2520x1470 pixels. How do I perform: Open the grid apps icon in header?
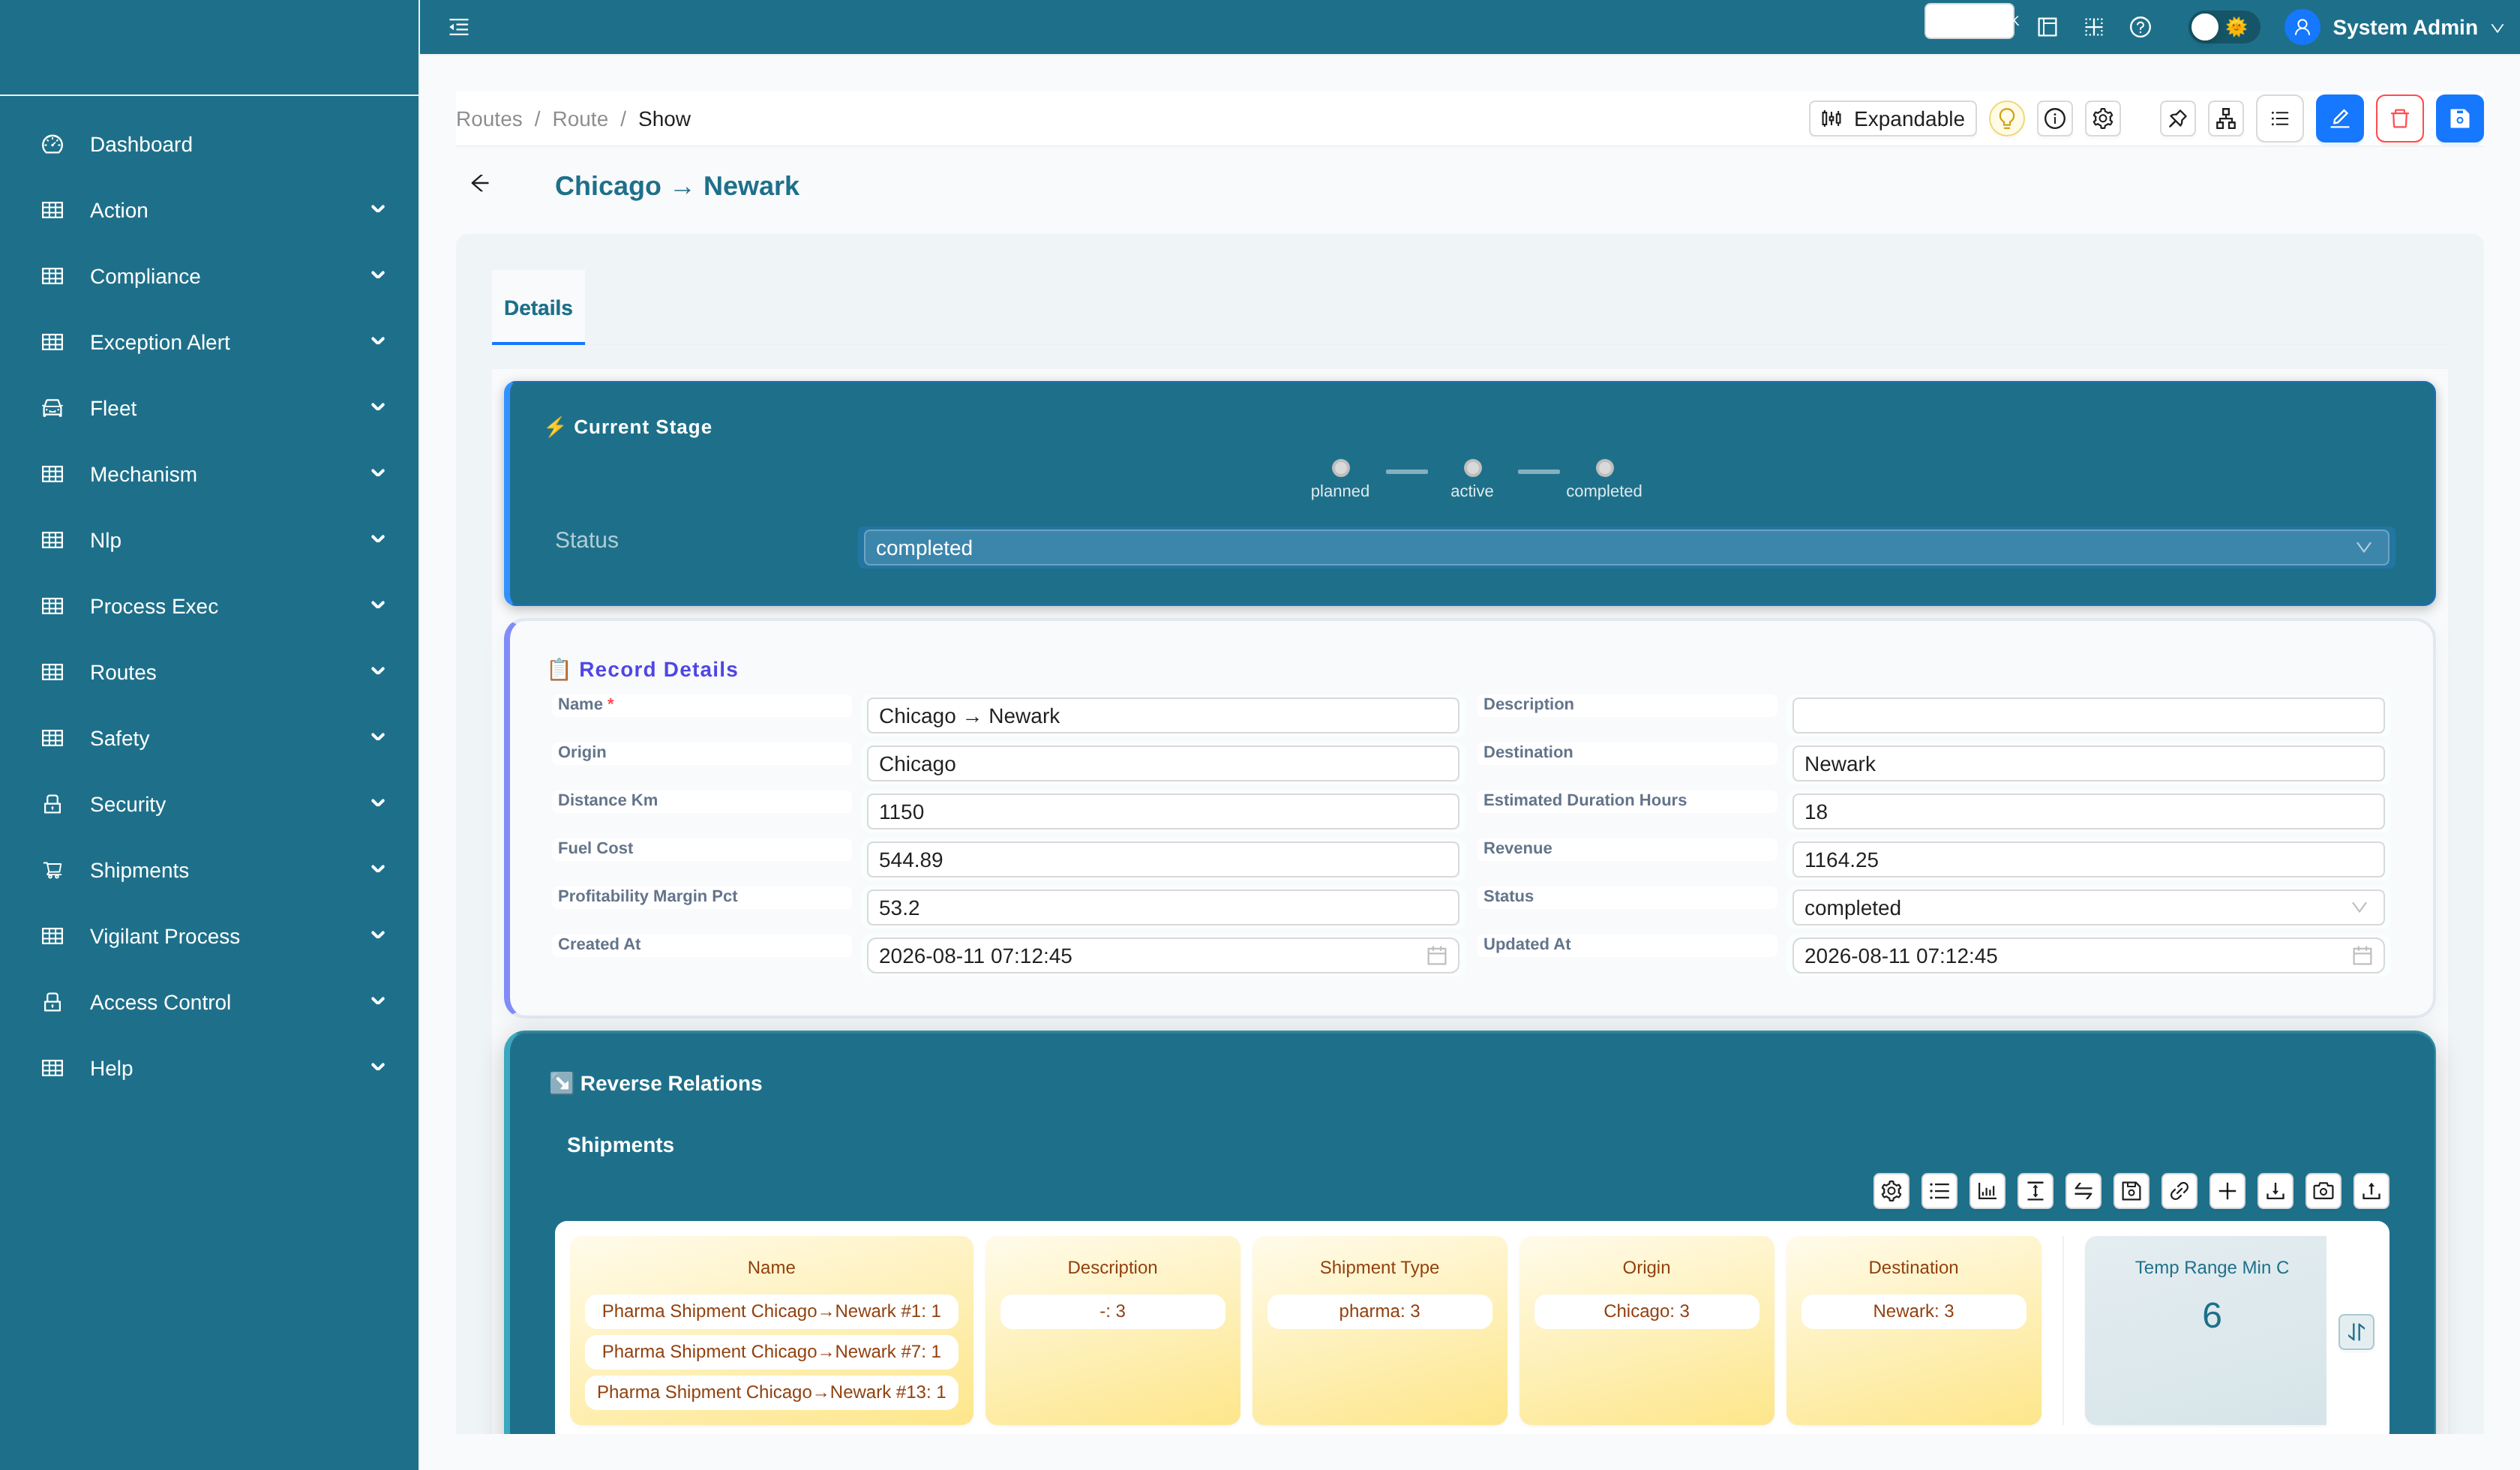point(2094,27)
